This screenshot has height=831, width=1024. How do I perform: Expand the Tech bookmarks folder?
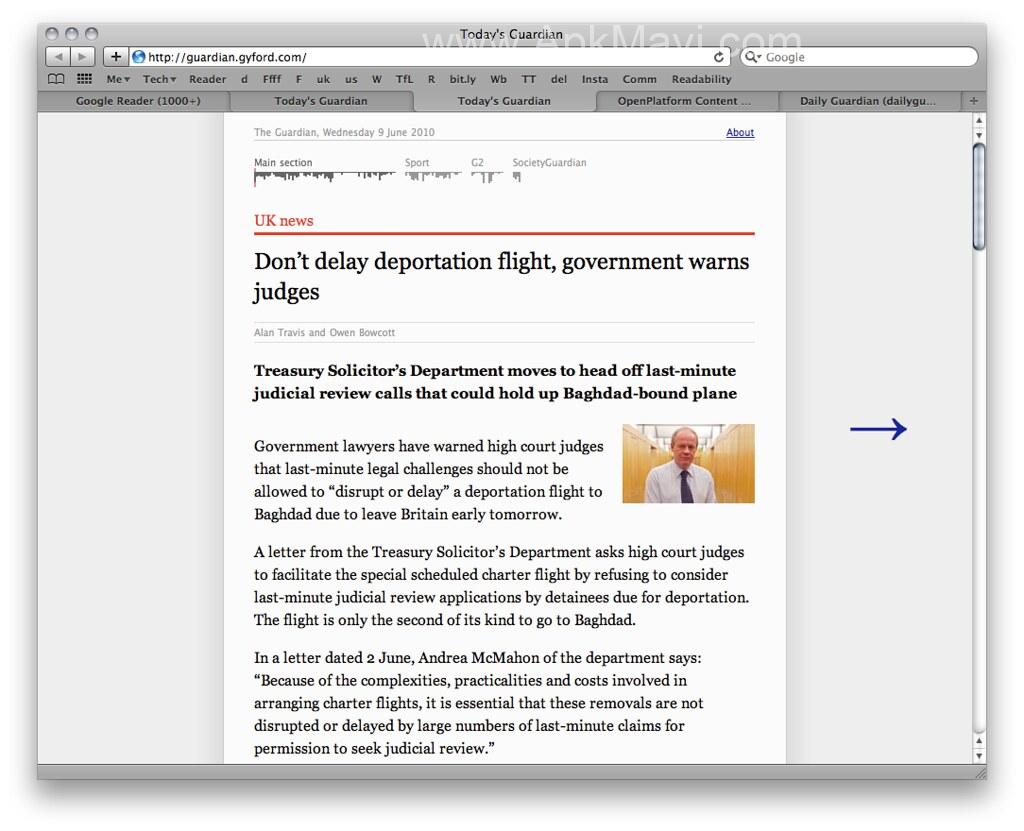(159, 79)
